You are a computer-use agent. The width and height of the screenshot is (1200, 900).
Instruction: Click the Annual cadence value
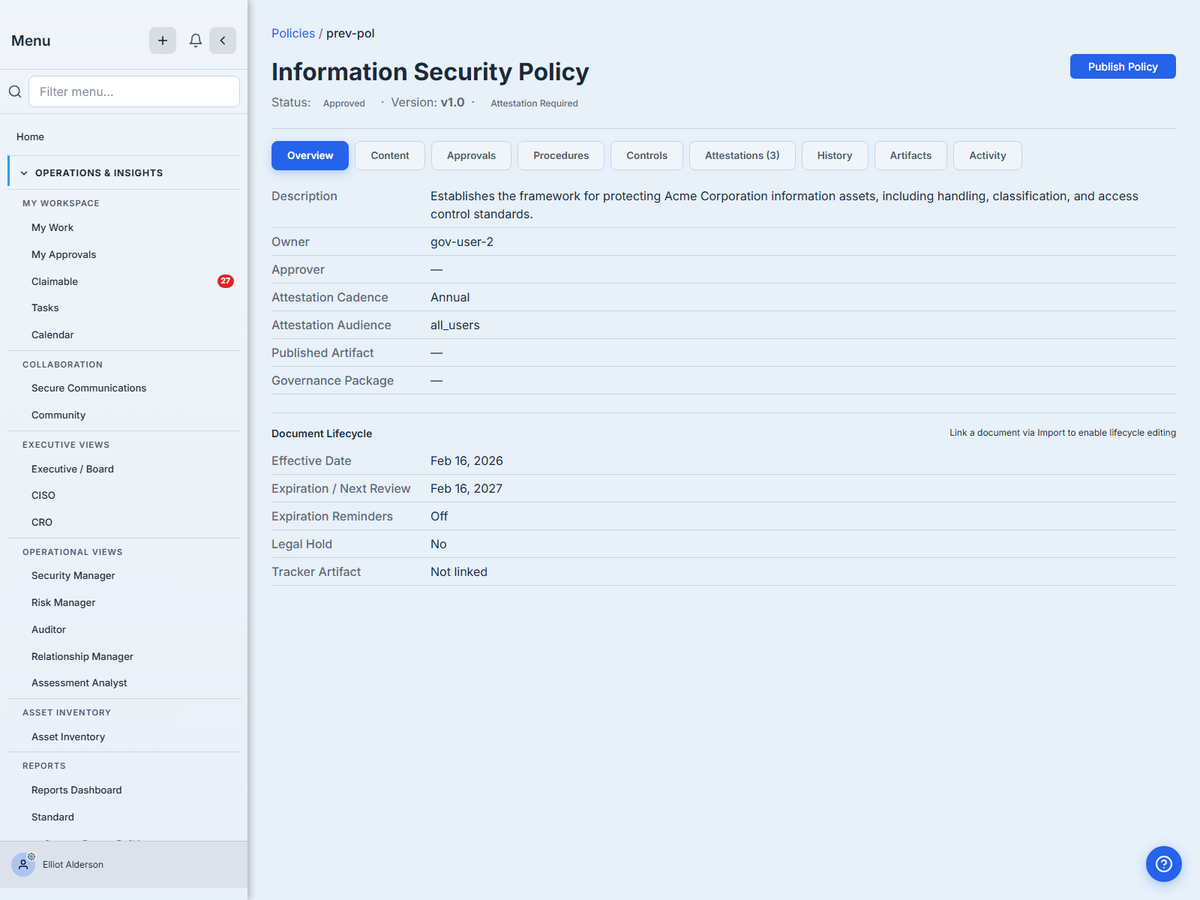(450, 297)
